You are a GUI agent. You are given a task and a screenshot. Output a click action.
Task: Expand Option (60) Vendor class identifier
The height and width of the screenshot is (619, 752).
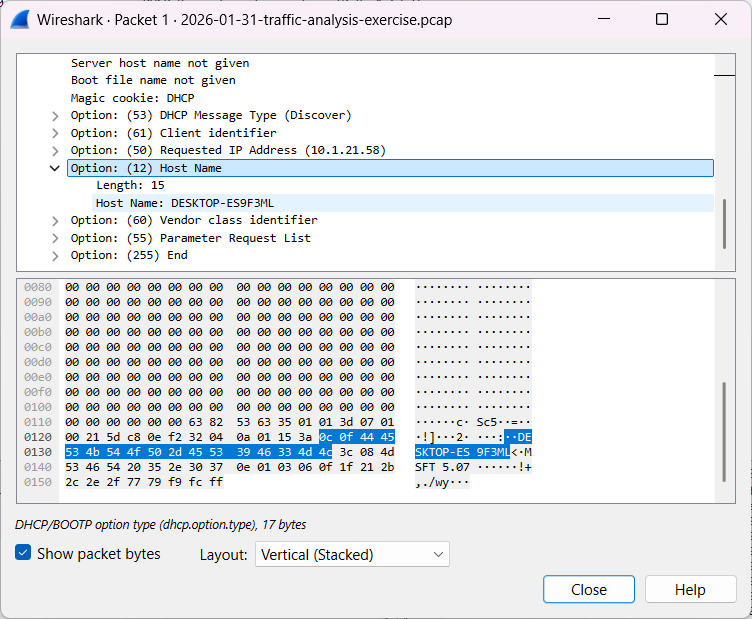[55, 221]
